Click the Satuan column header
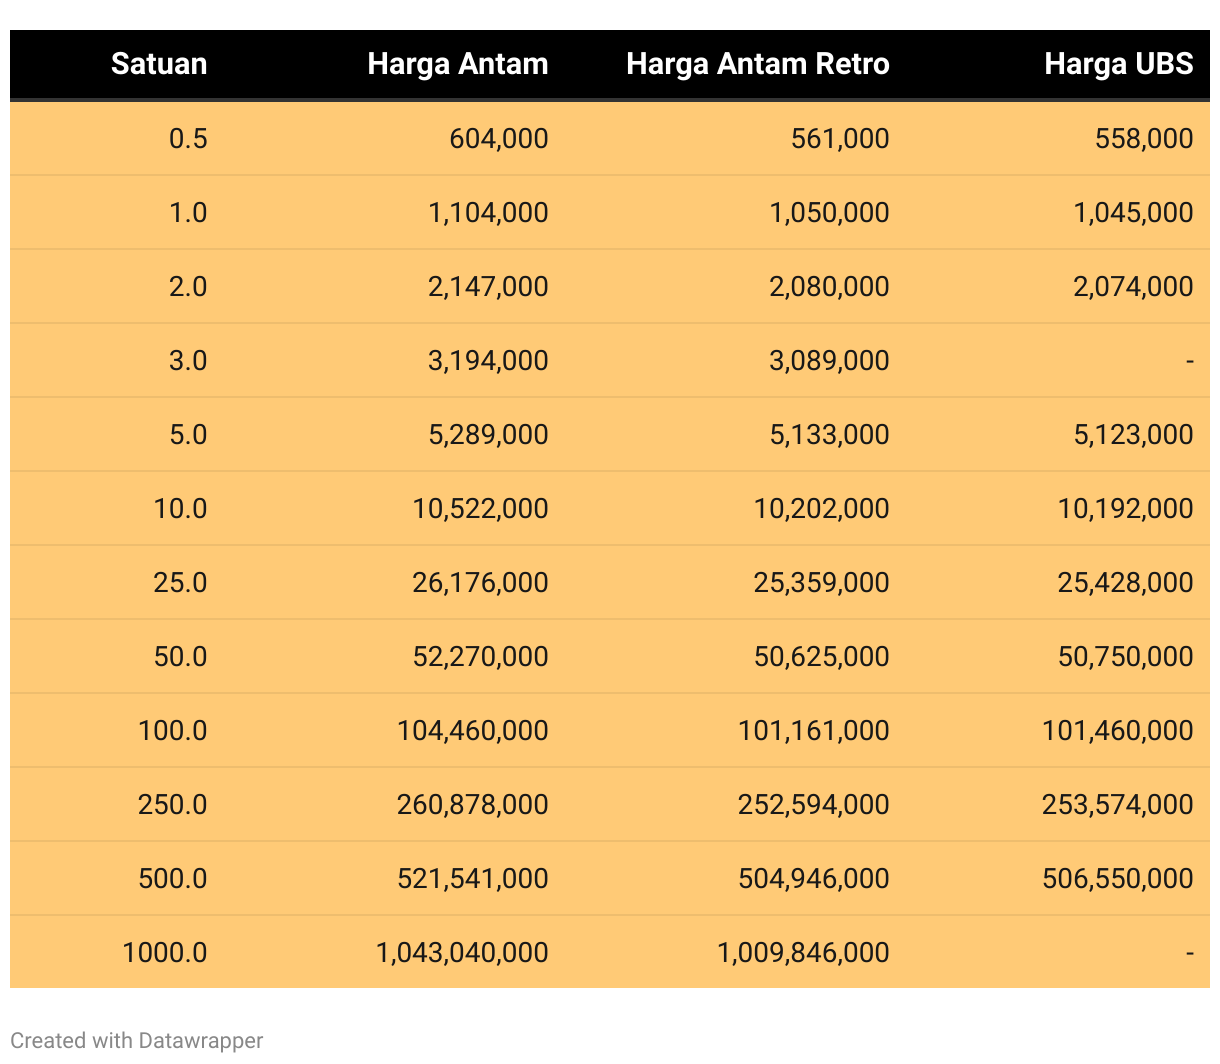This screenshot has width=1220, height=1064. tap(159, 64)
